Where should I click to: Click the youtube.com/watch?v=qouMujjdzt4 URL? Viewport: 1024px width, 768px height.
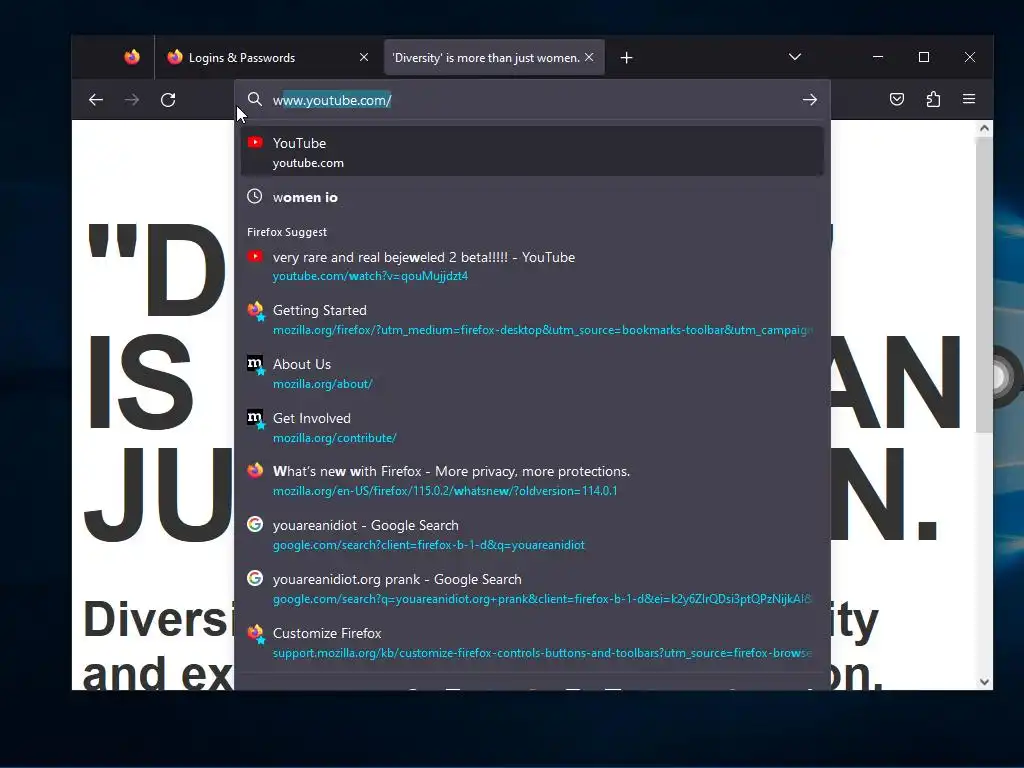(x=370, y=276)
